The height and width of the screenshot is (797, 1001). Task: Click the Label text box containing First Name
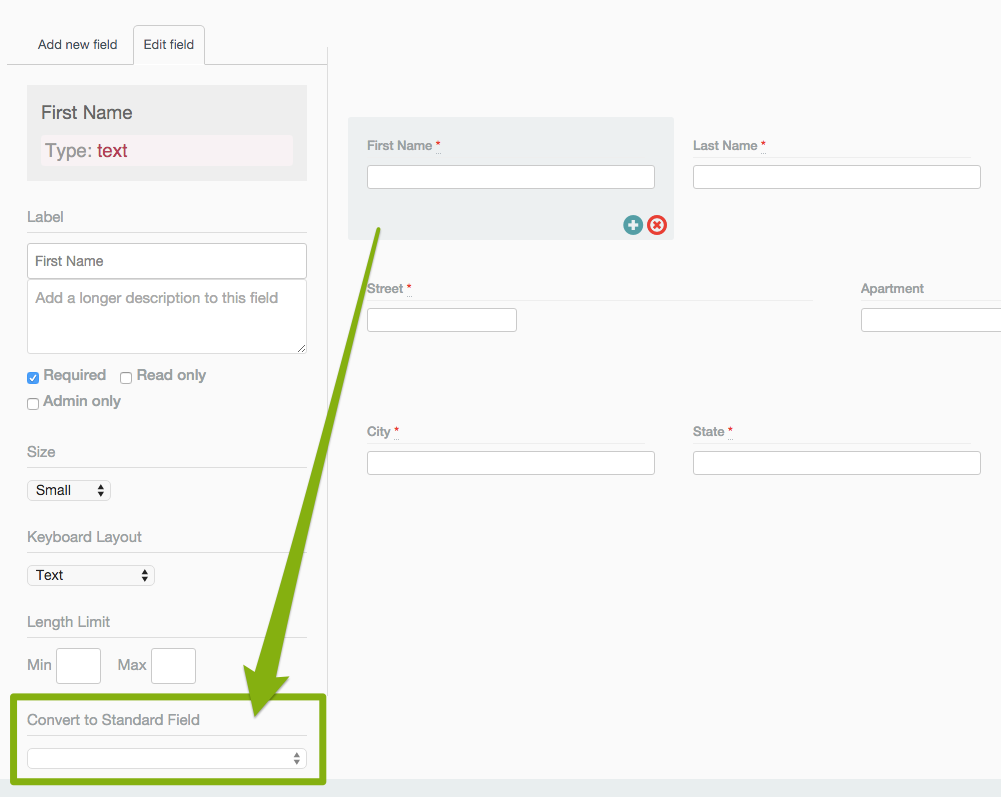(167, 261)
